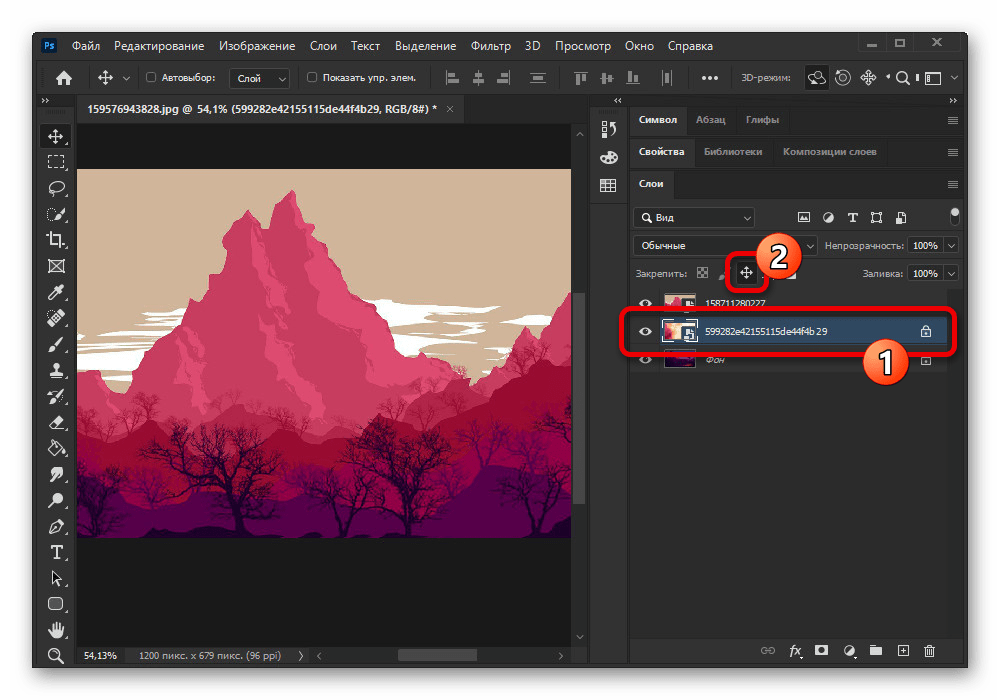Create a new layer with plus icon
Viewport: 1000px width, 700px height.
click(x=903, y=650)
